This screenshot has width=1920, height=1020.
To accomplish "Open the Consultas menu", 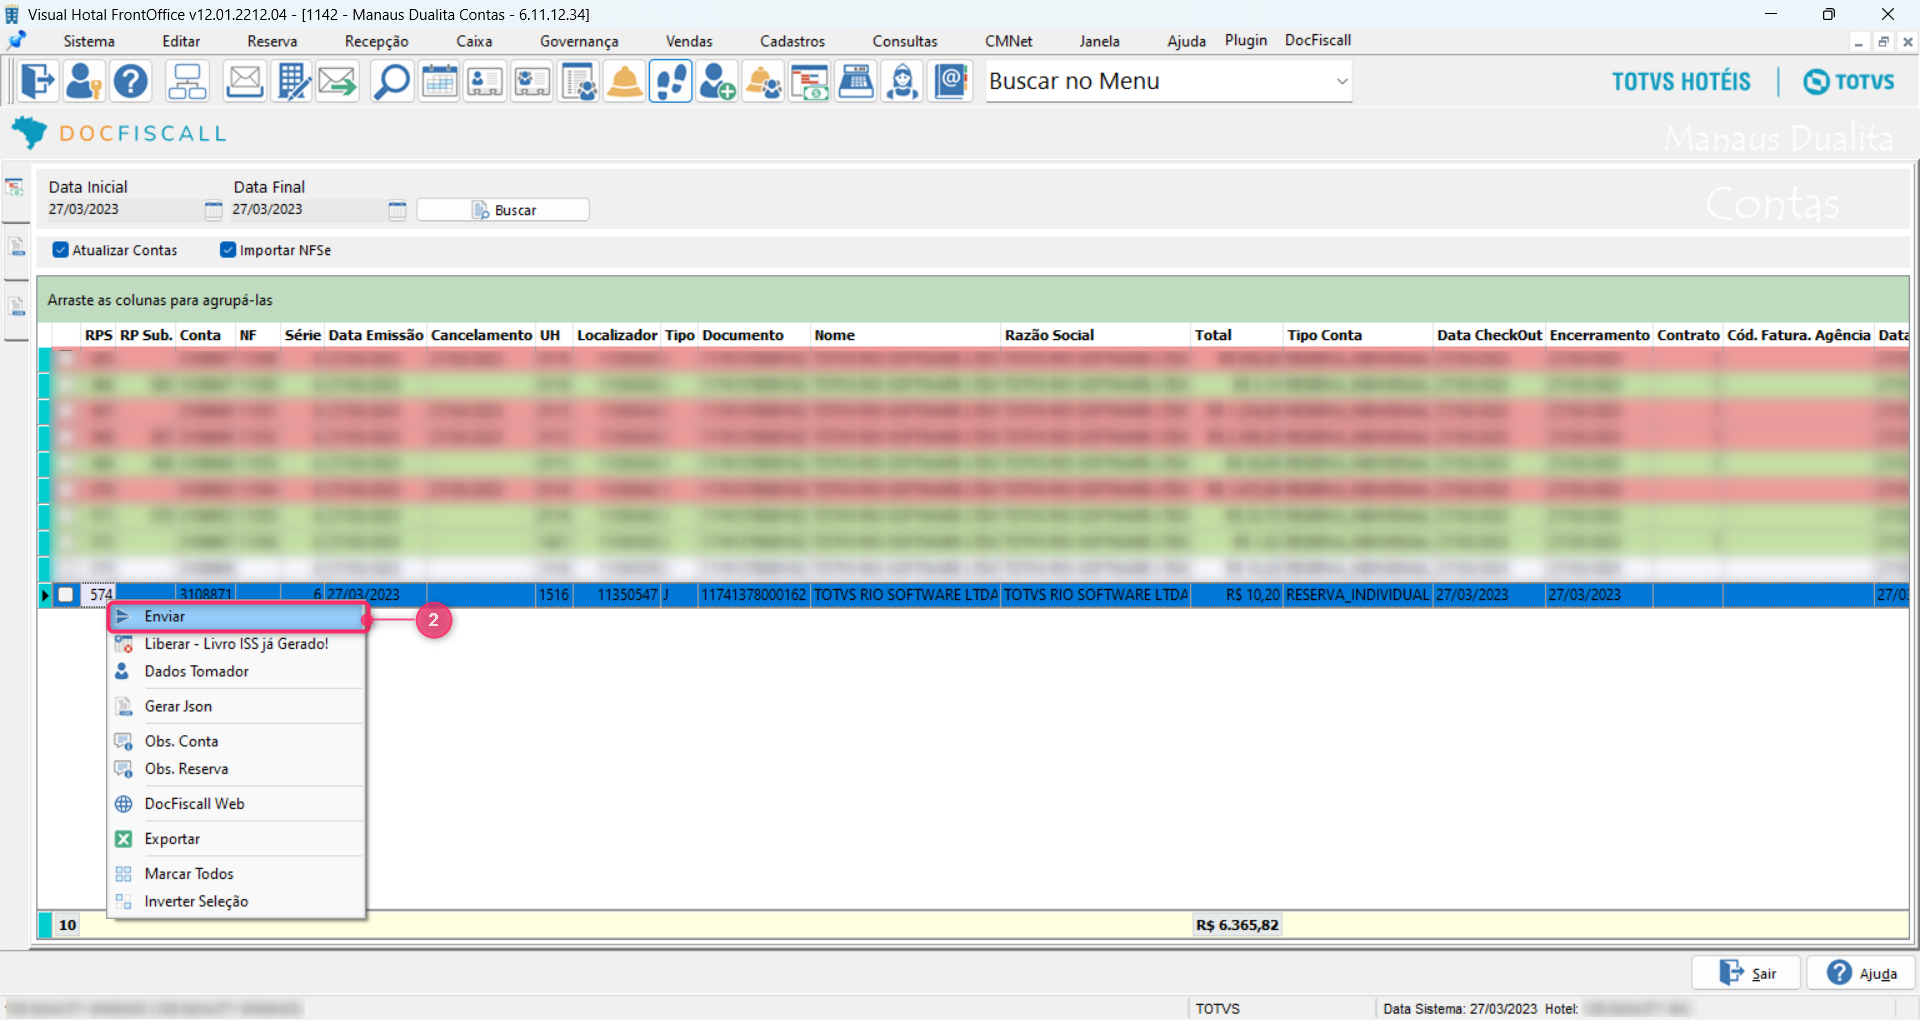I will coord(905,41).
